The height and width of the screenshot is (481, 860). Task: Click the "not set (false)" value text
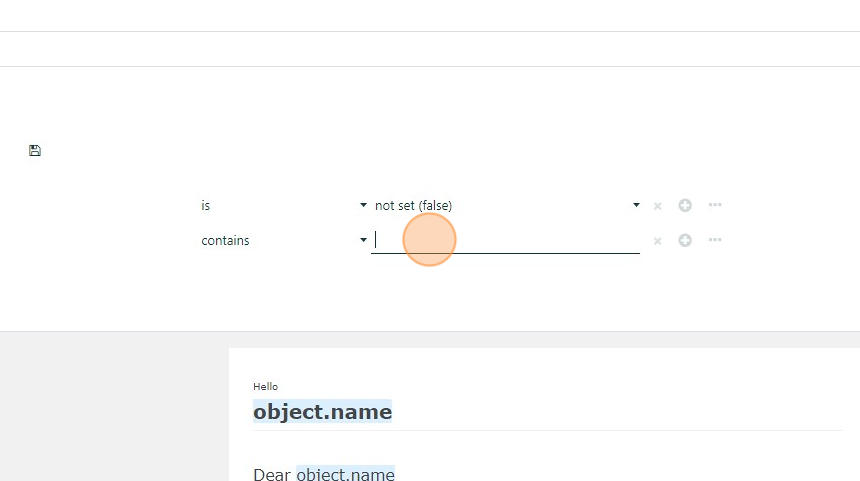[414, 205]
